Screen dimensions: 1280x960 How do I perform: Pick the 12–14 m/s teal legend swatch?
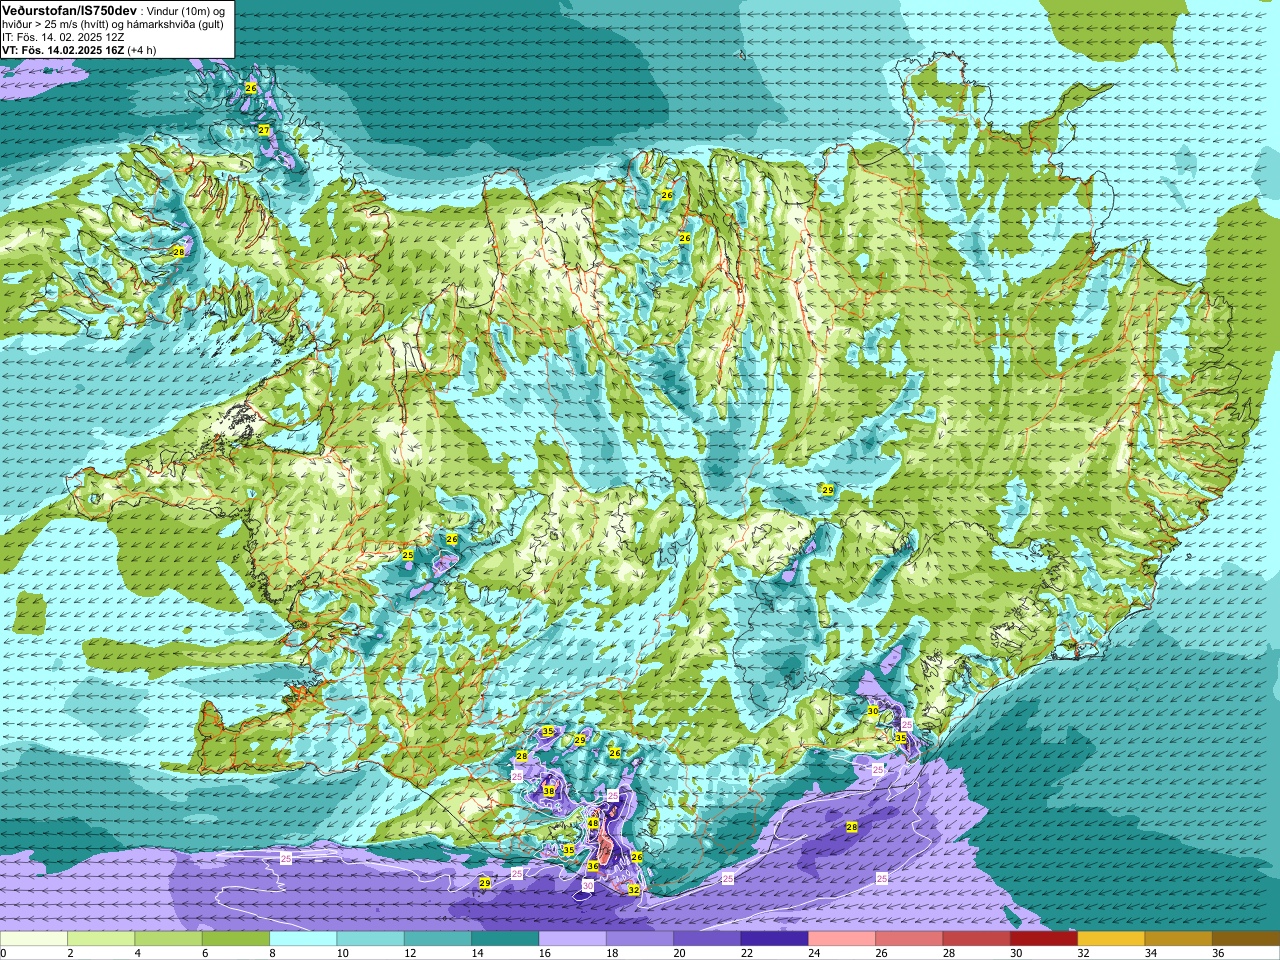438,939
